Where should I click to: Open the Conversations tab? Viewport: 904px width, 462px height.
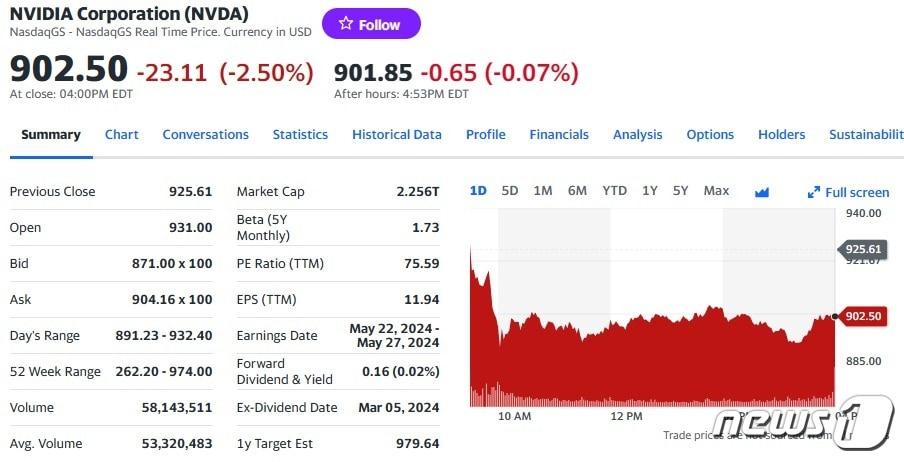(x=205, y=135)
